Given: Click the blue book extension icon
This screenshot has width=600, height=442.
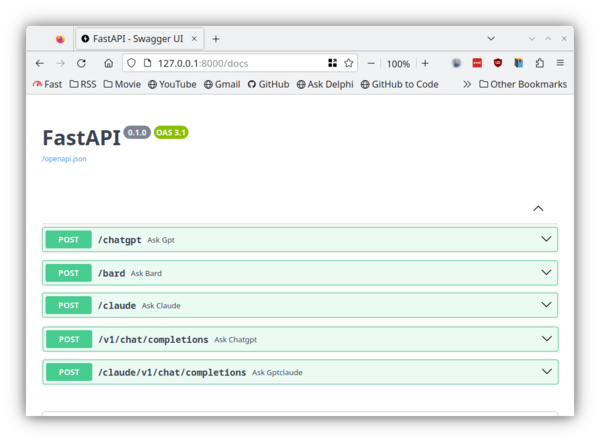Looking at the screenshot, I should 518,63.
